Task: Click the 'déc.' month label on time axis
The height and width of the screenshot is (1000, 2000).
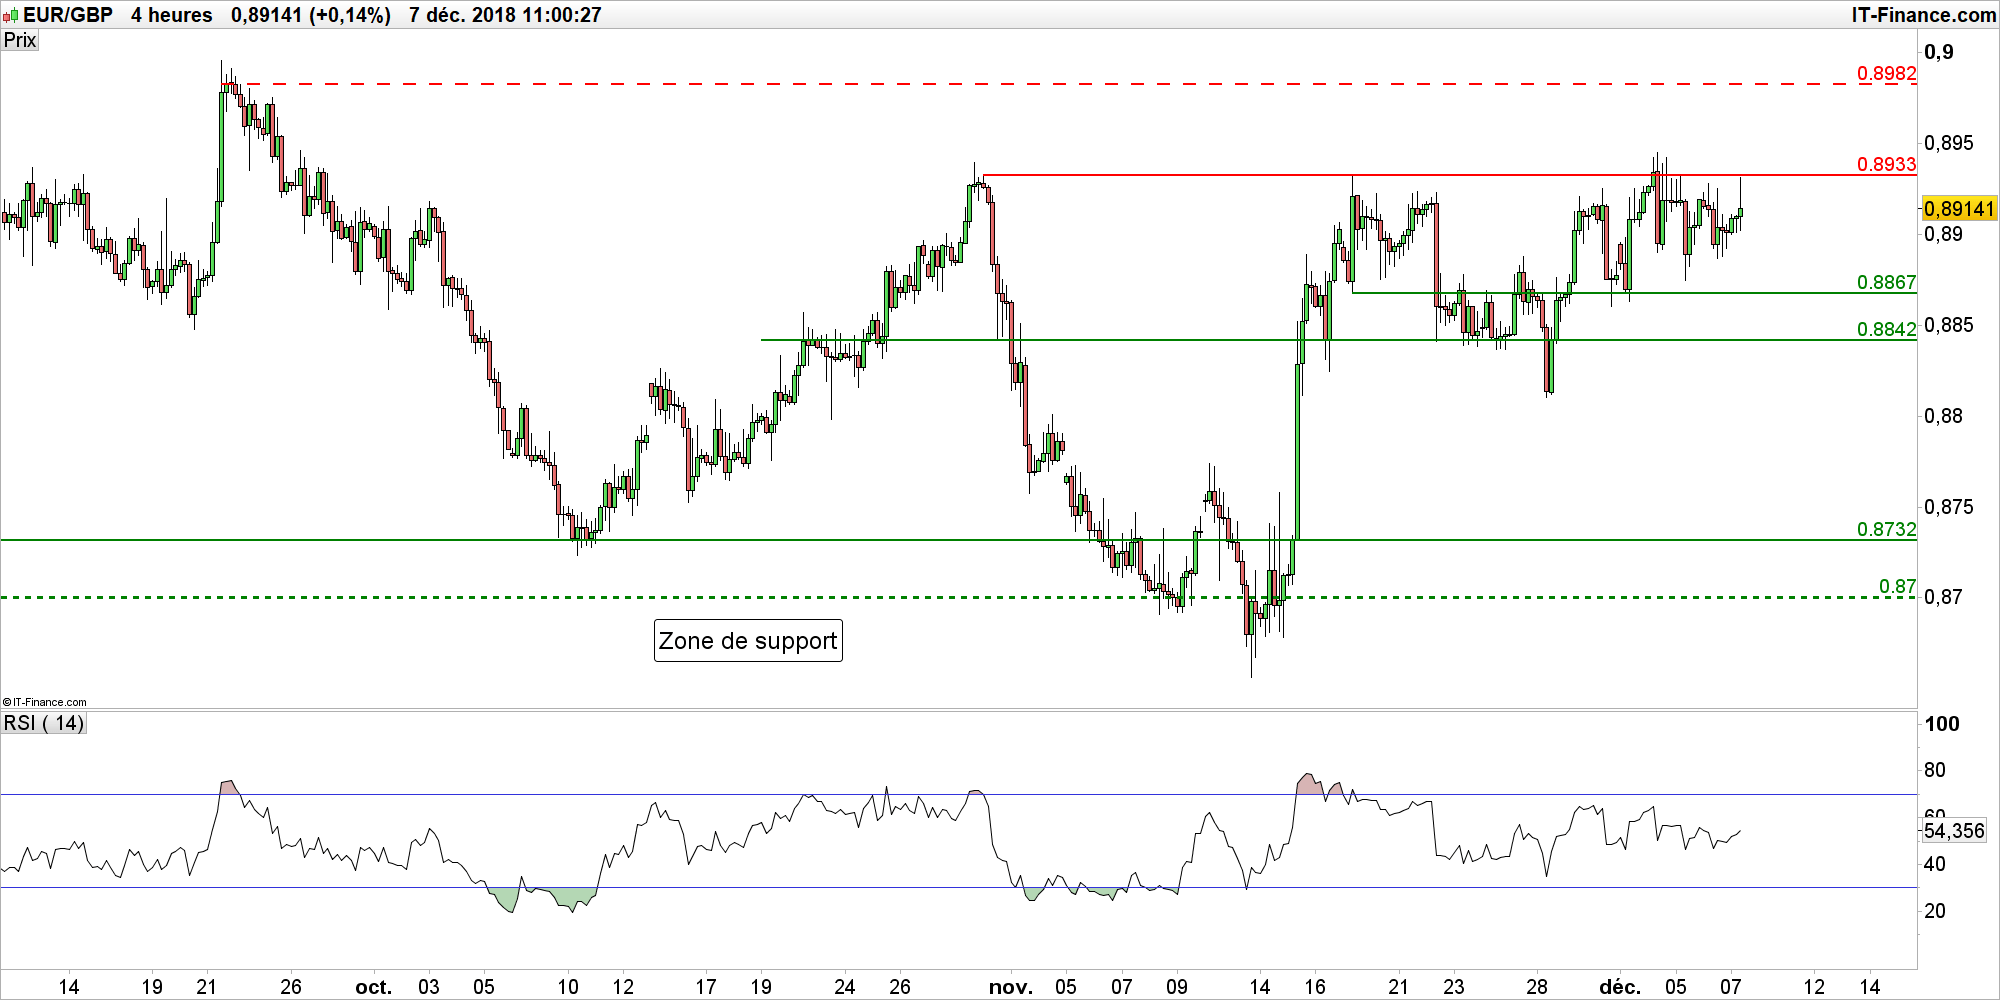Action: coord(1620,987)
